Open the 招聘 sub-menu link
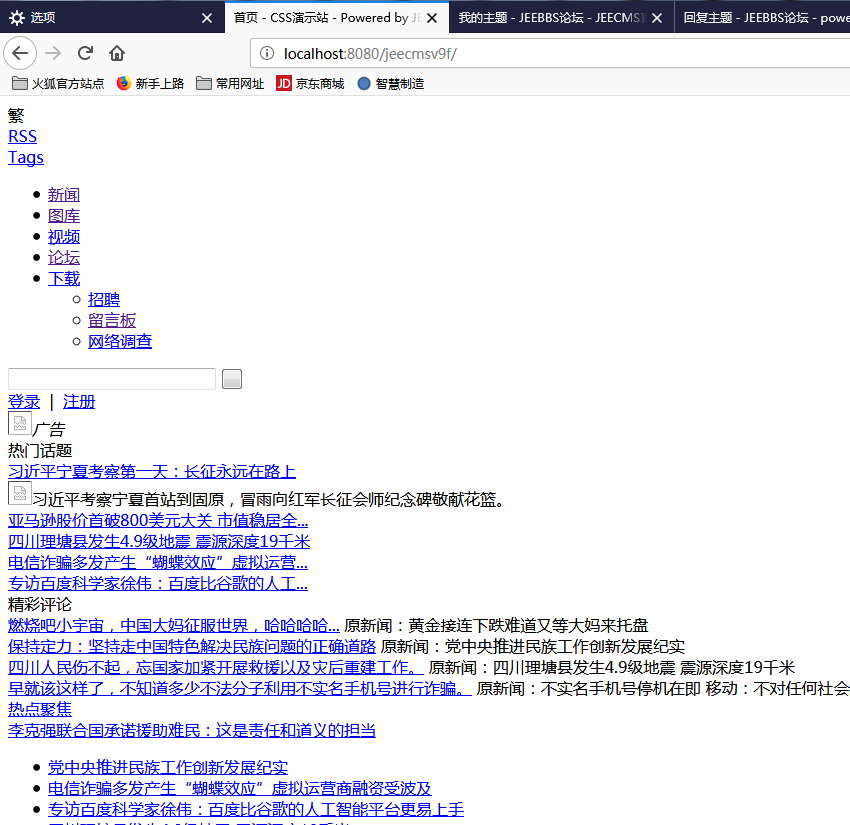850x825 pixels. click(x=104, y=299)
